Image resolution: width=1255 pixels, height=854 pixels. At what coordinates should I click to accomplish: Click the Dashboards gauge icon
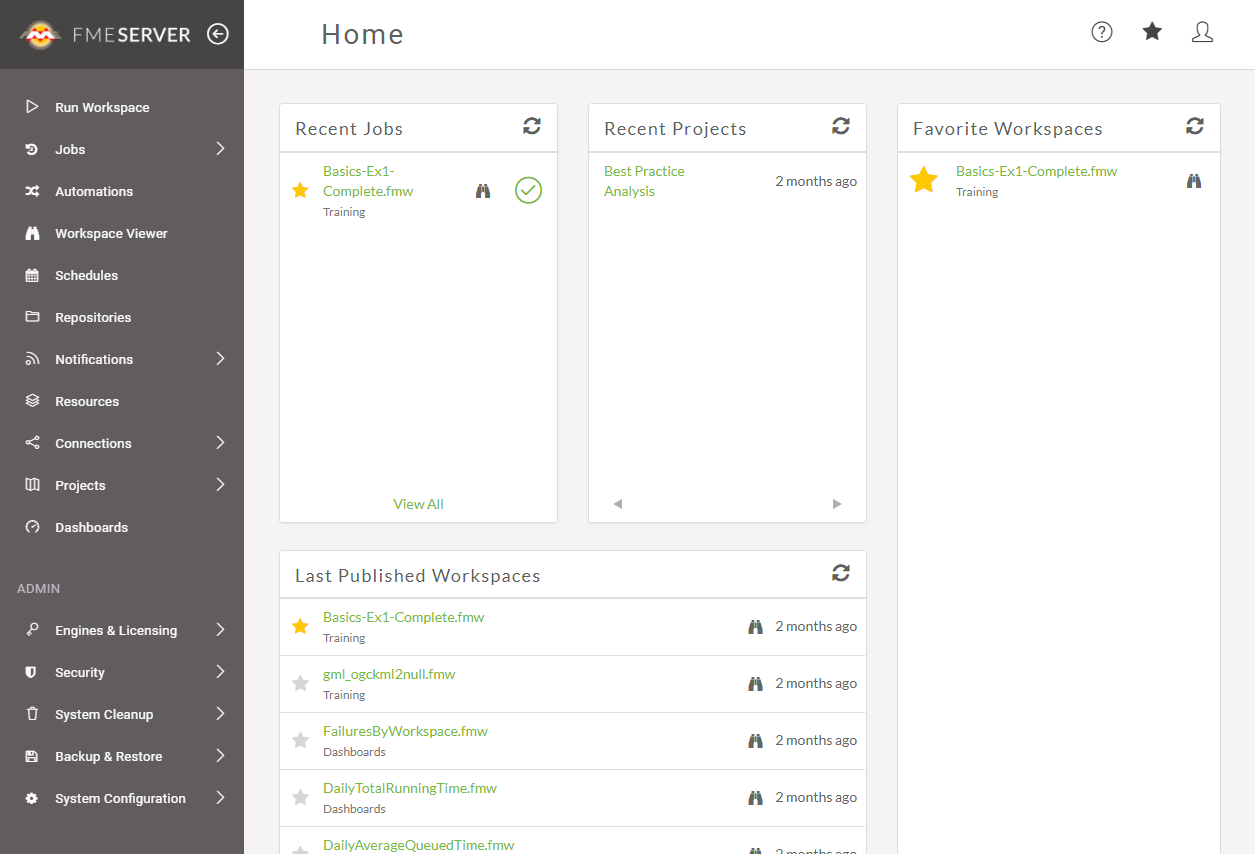coord(32,527)
